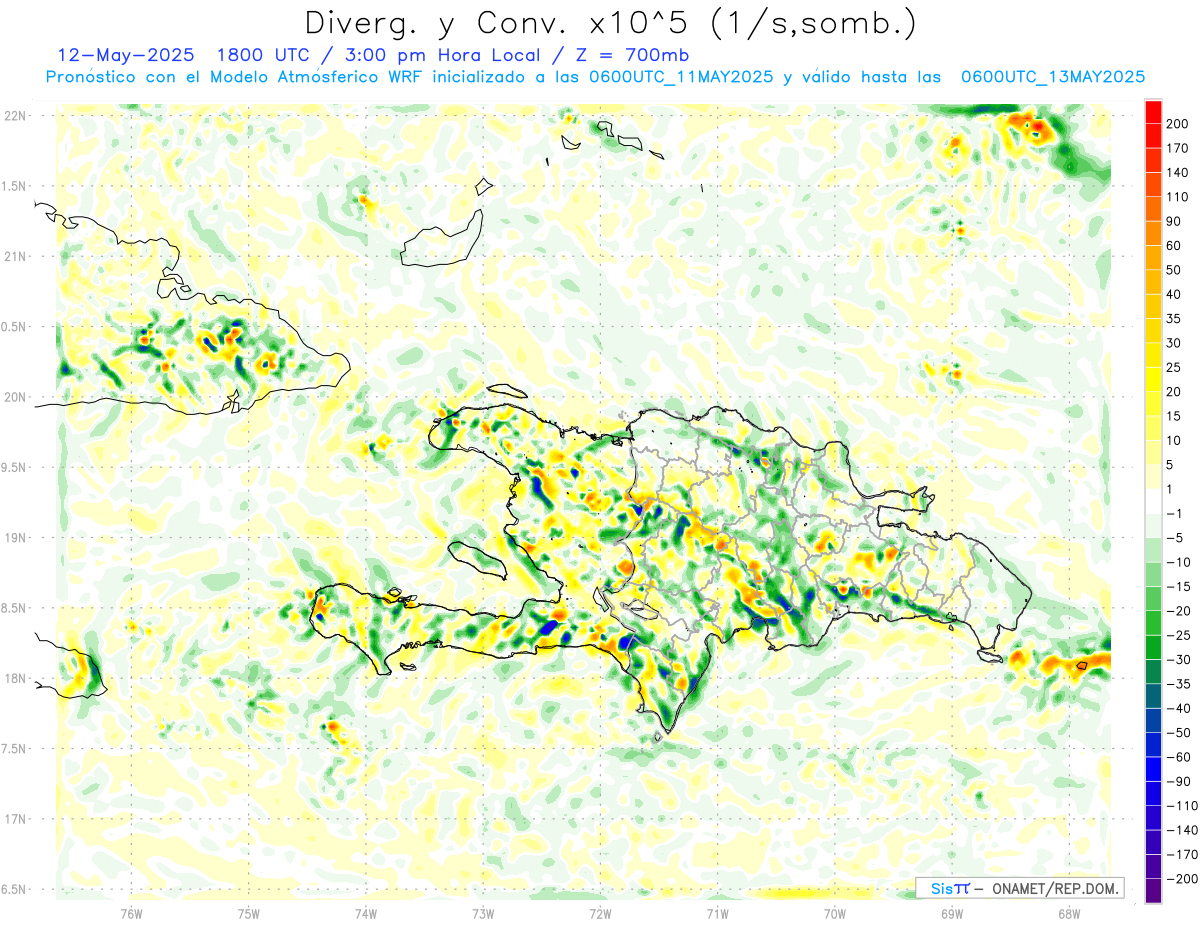Click the '75W' longitude label
The width and height of the screenshot is (1200, 927).
click(x=249, y=913)
